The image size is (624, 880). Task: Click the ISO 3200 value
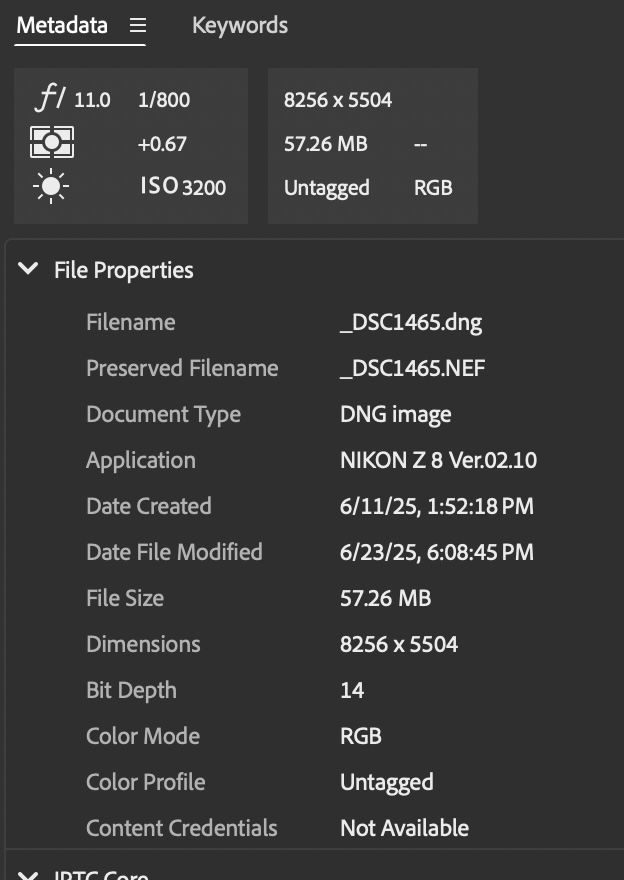pos(182,187)
